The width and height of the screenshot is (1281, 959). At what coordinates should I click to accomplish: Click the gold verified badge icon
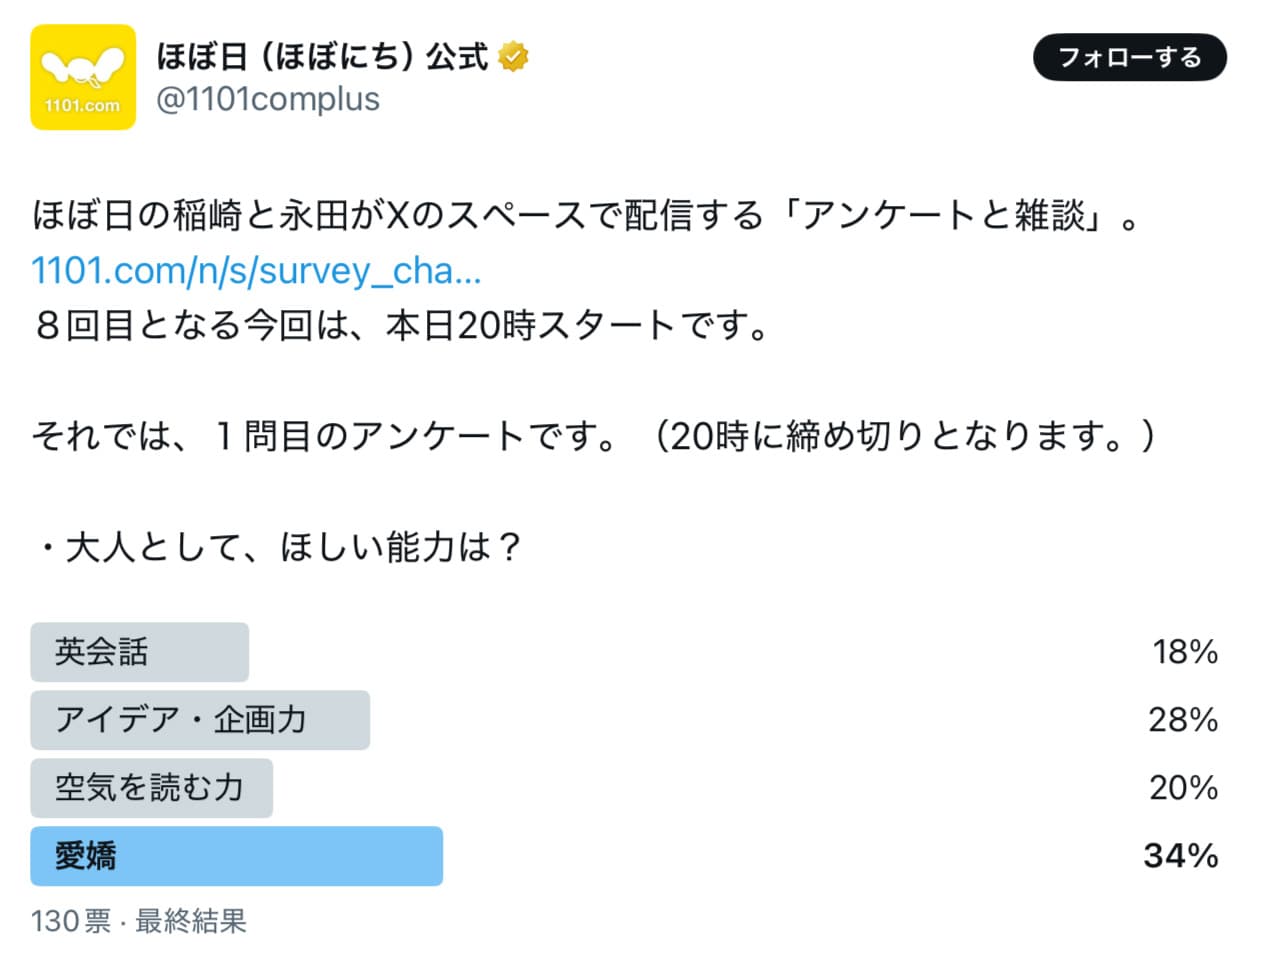click(x=513, y=57)
